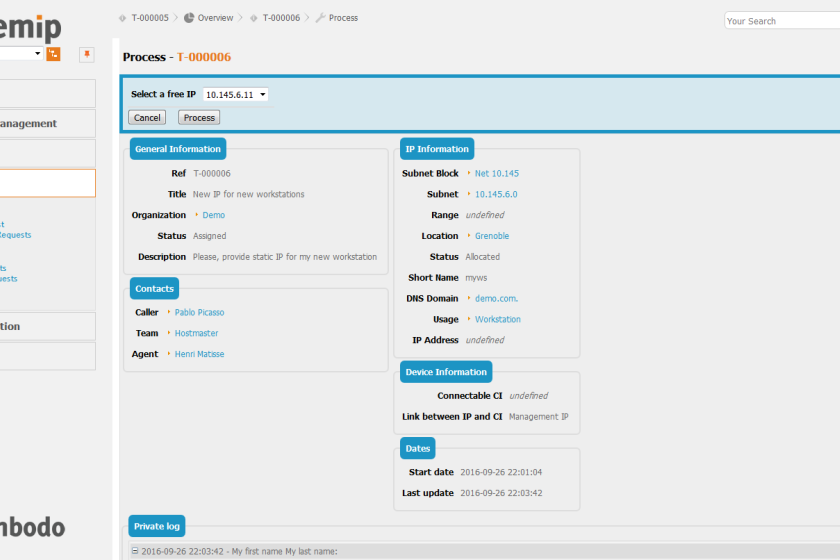Open the Hostmaster team link

point(197,333)
